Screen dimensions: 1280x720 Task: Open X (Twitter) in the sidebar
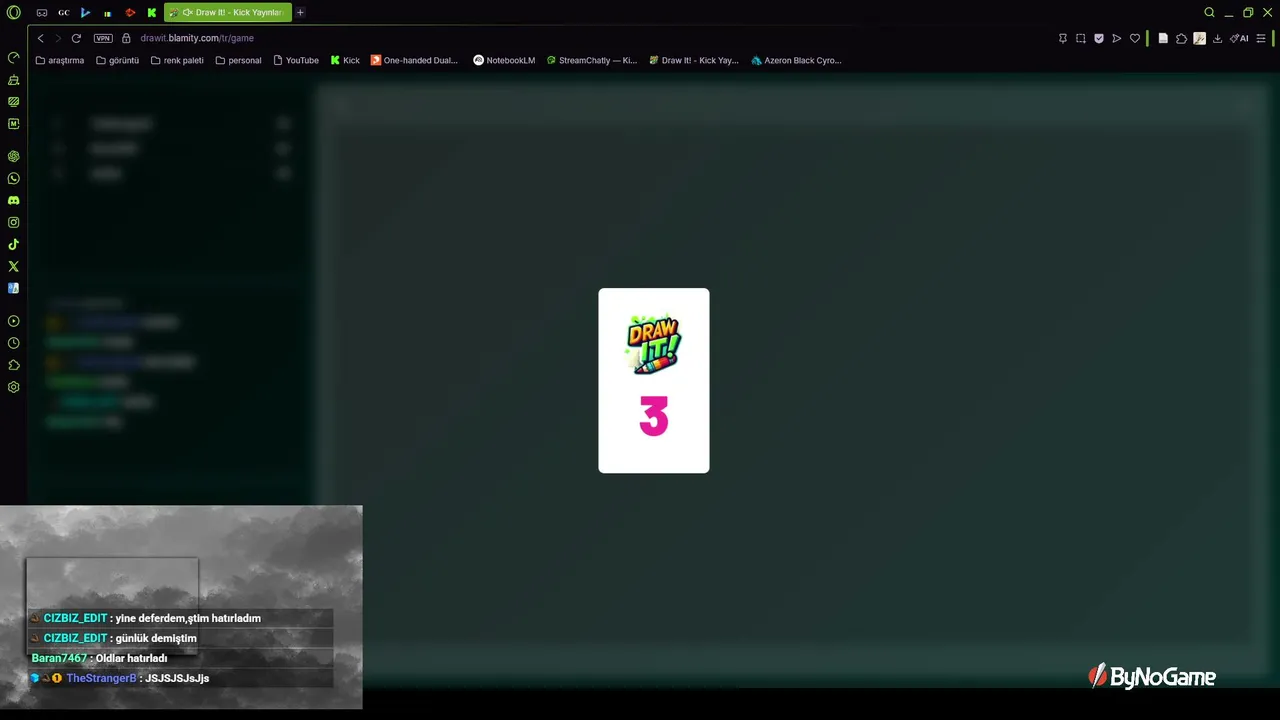[14, 266]
